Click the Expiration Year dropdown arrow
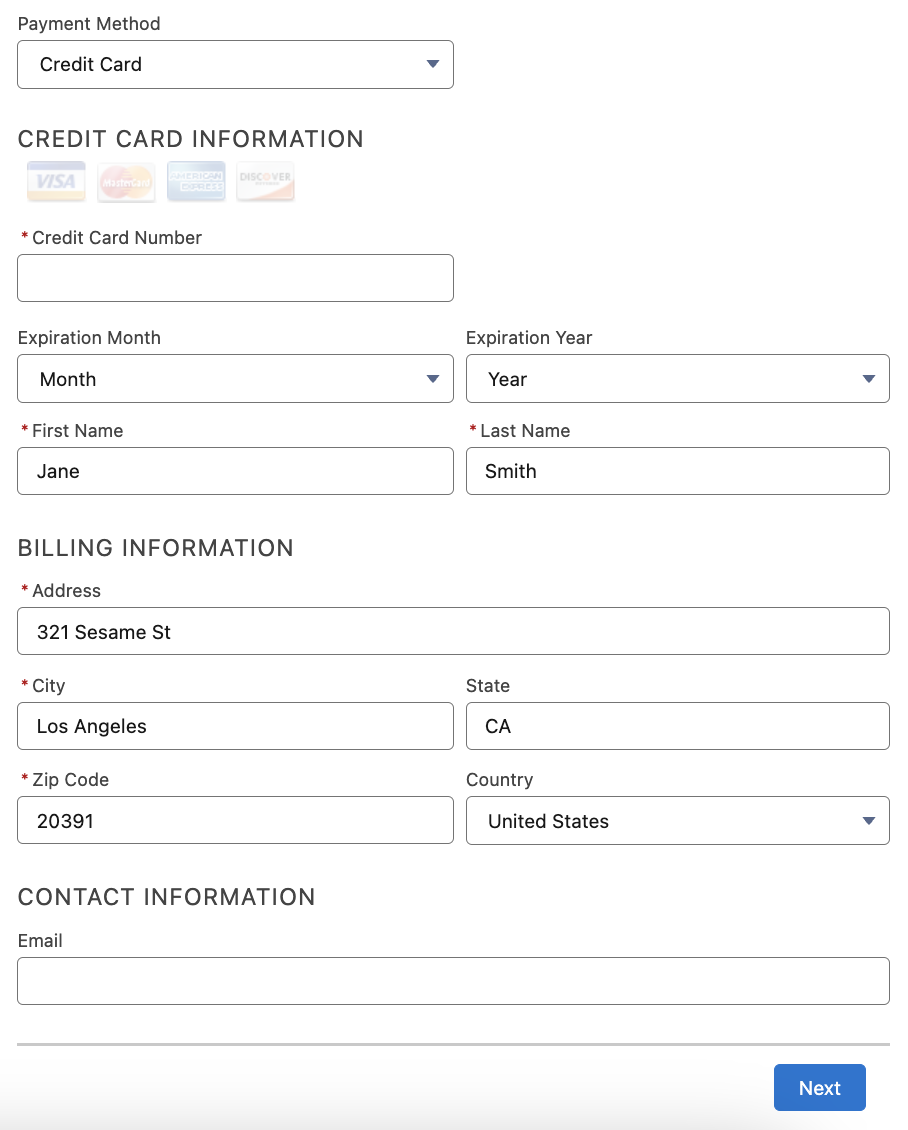This screenshot has height=1130, width=908. (868, 379)
